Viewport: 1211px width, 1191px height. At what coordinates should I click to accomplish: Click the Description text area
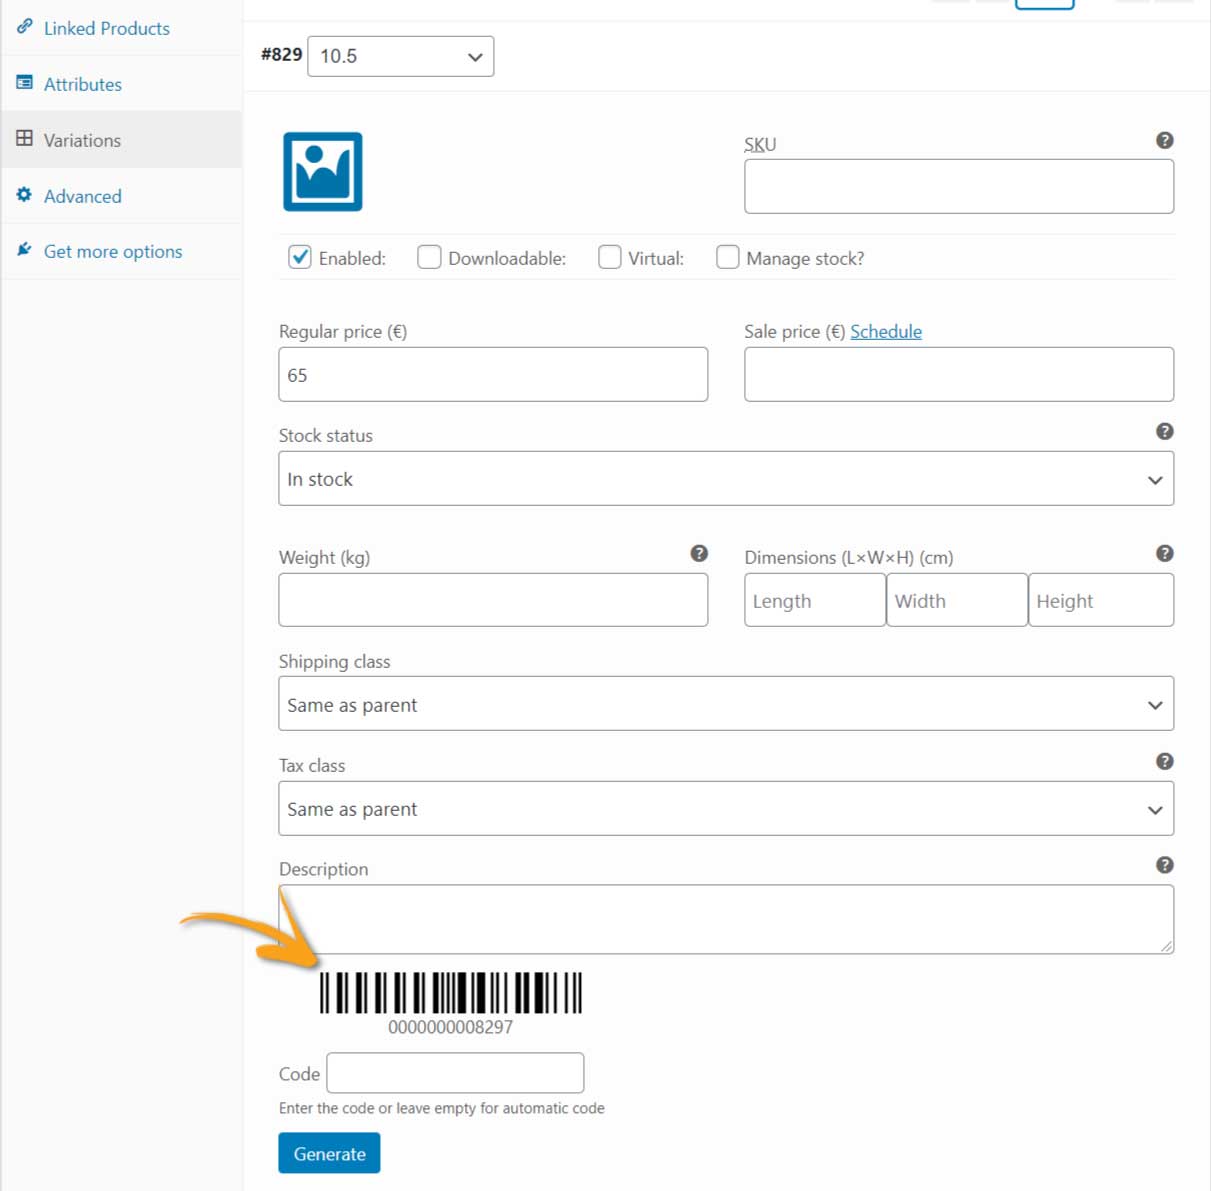[726, 919]
